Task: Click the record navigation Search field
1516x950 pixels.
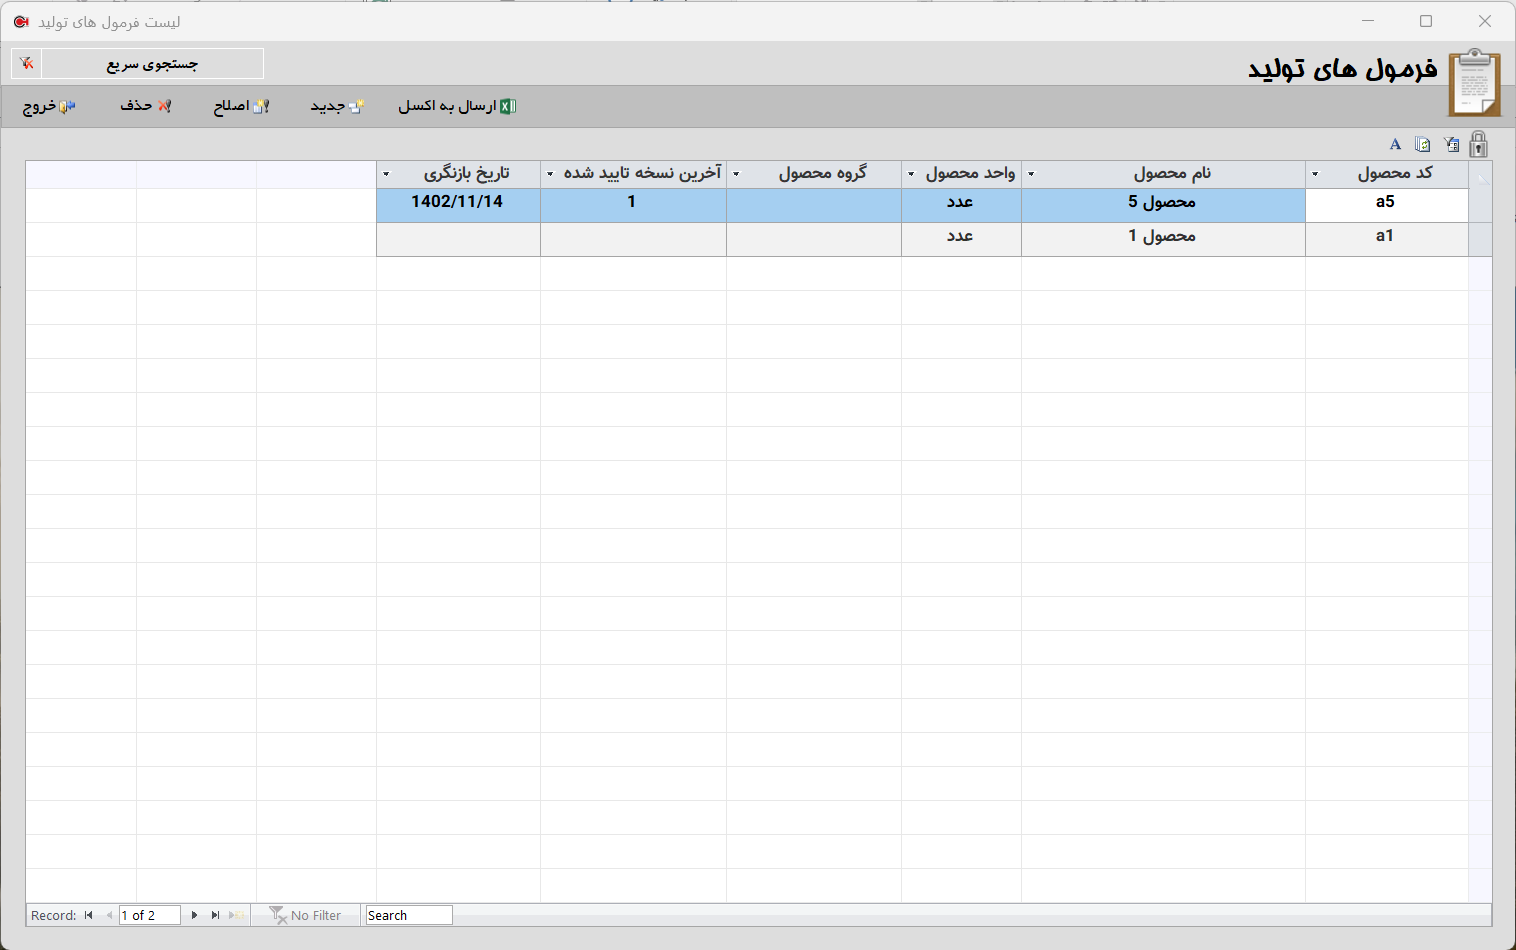Action: coord(408,914)
